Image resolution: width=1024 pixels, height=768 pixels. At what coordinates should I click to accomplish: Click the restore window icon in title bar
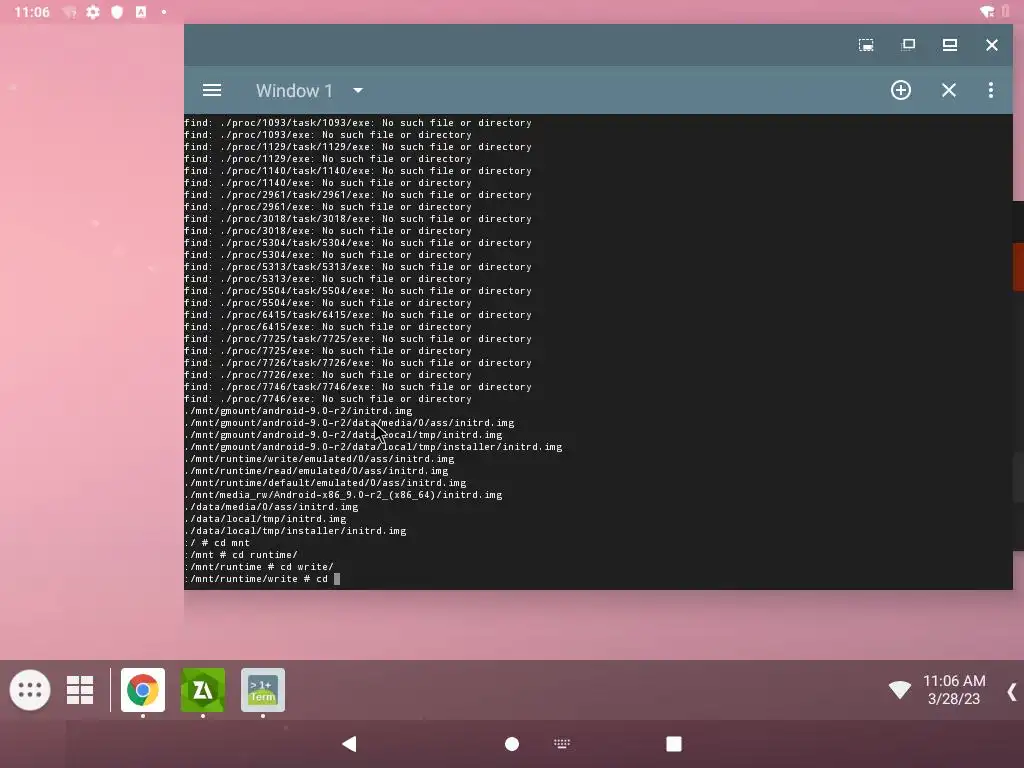tap(908, 44)
